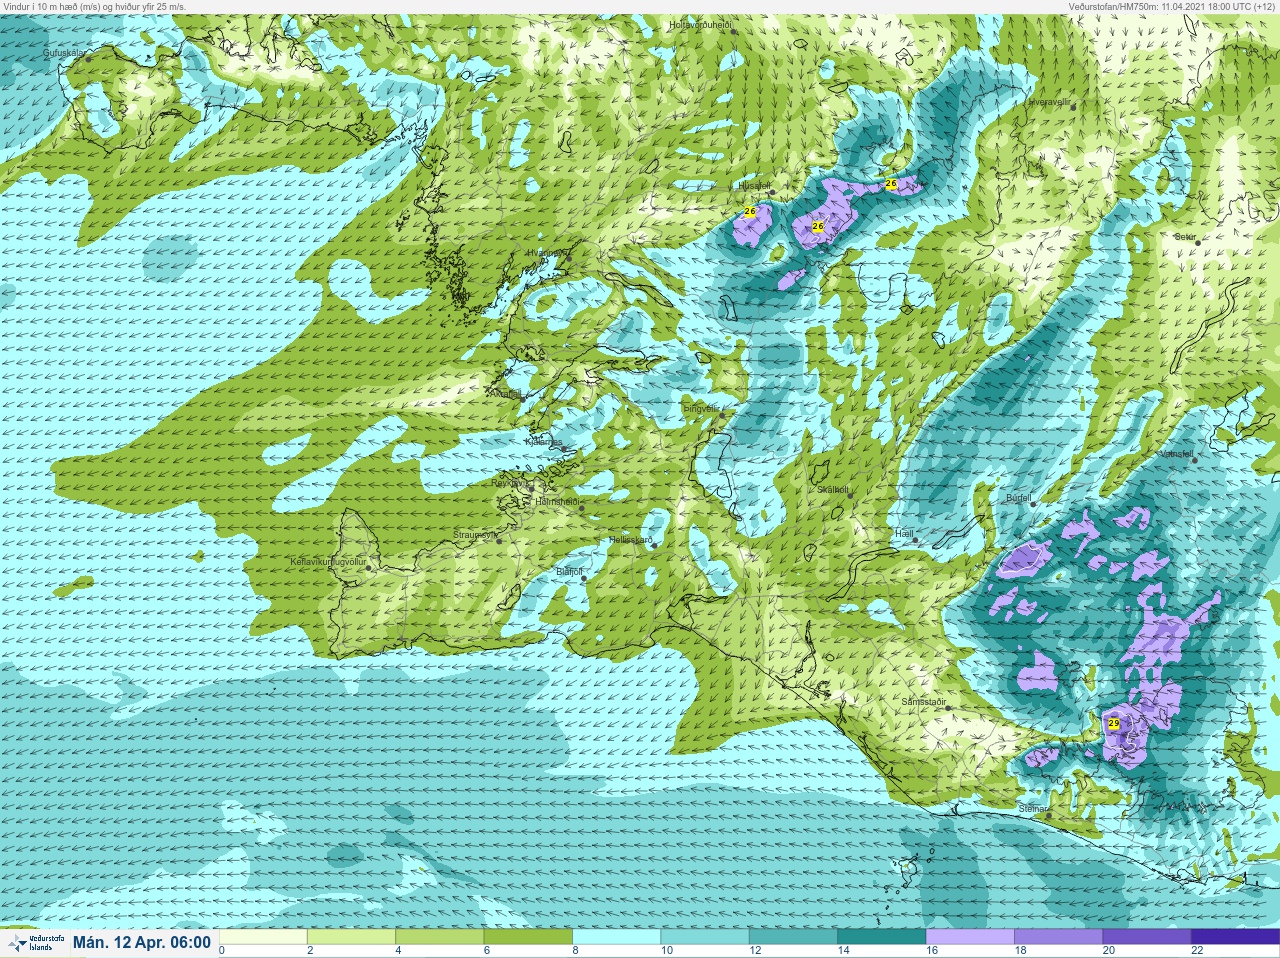The height and width of the screenshot is (958, 1280).
Task: Select the darkest swatch above 22 m/s
Action: 1234,937
